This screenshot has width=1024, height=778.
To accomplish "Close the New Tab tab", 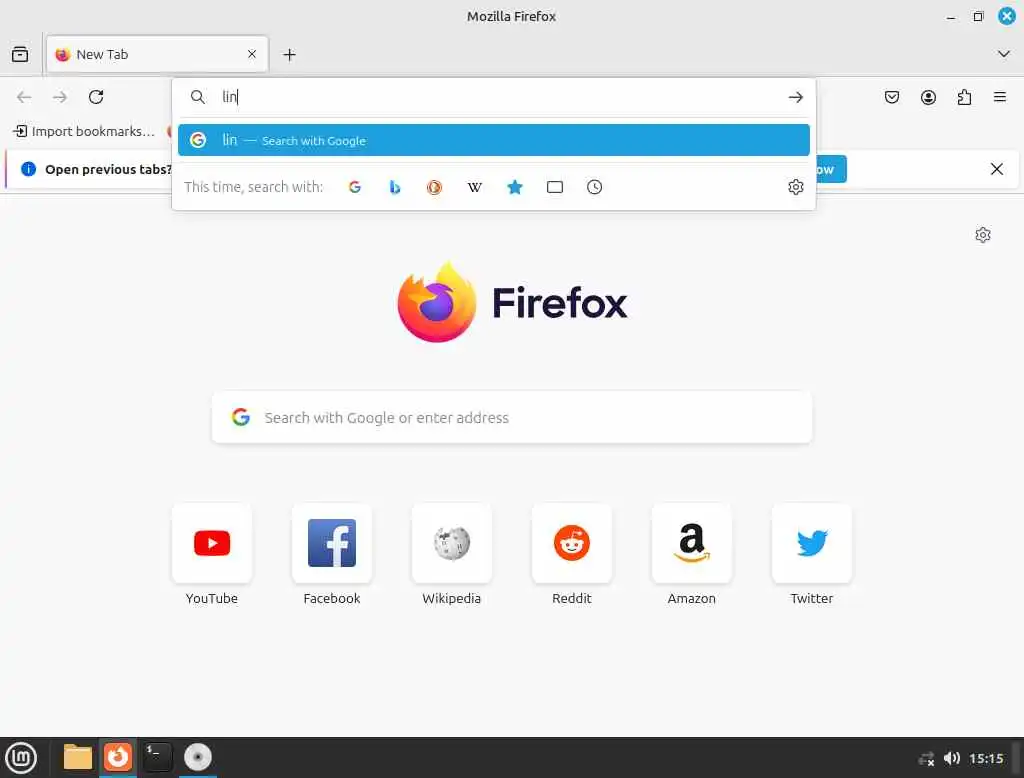I will [251, 54].
